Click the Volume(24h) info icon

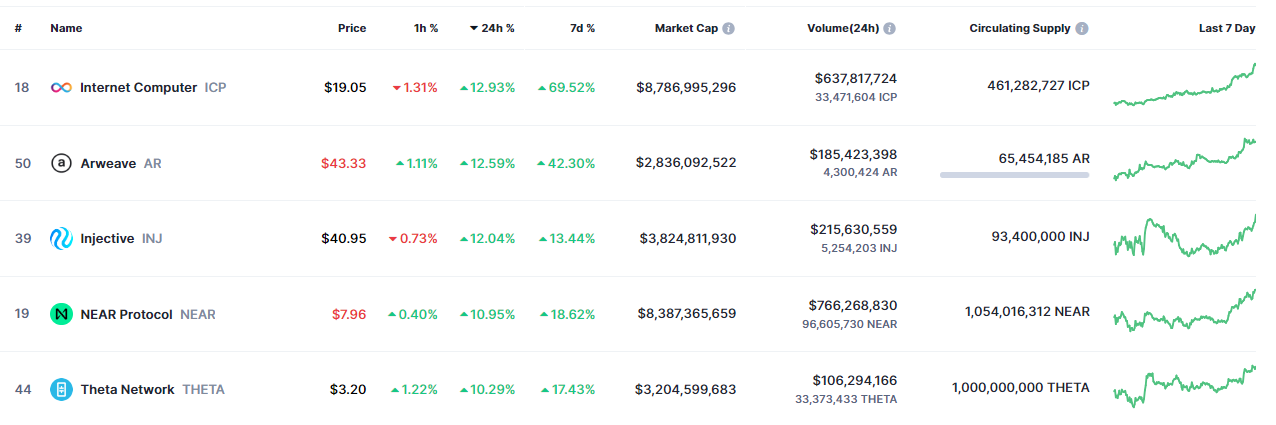coord(889,28)
